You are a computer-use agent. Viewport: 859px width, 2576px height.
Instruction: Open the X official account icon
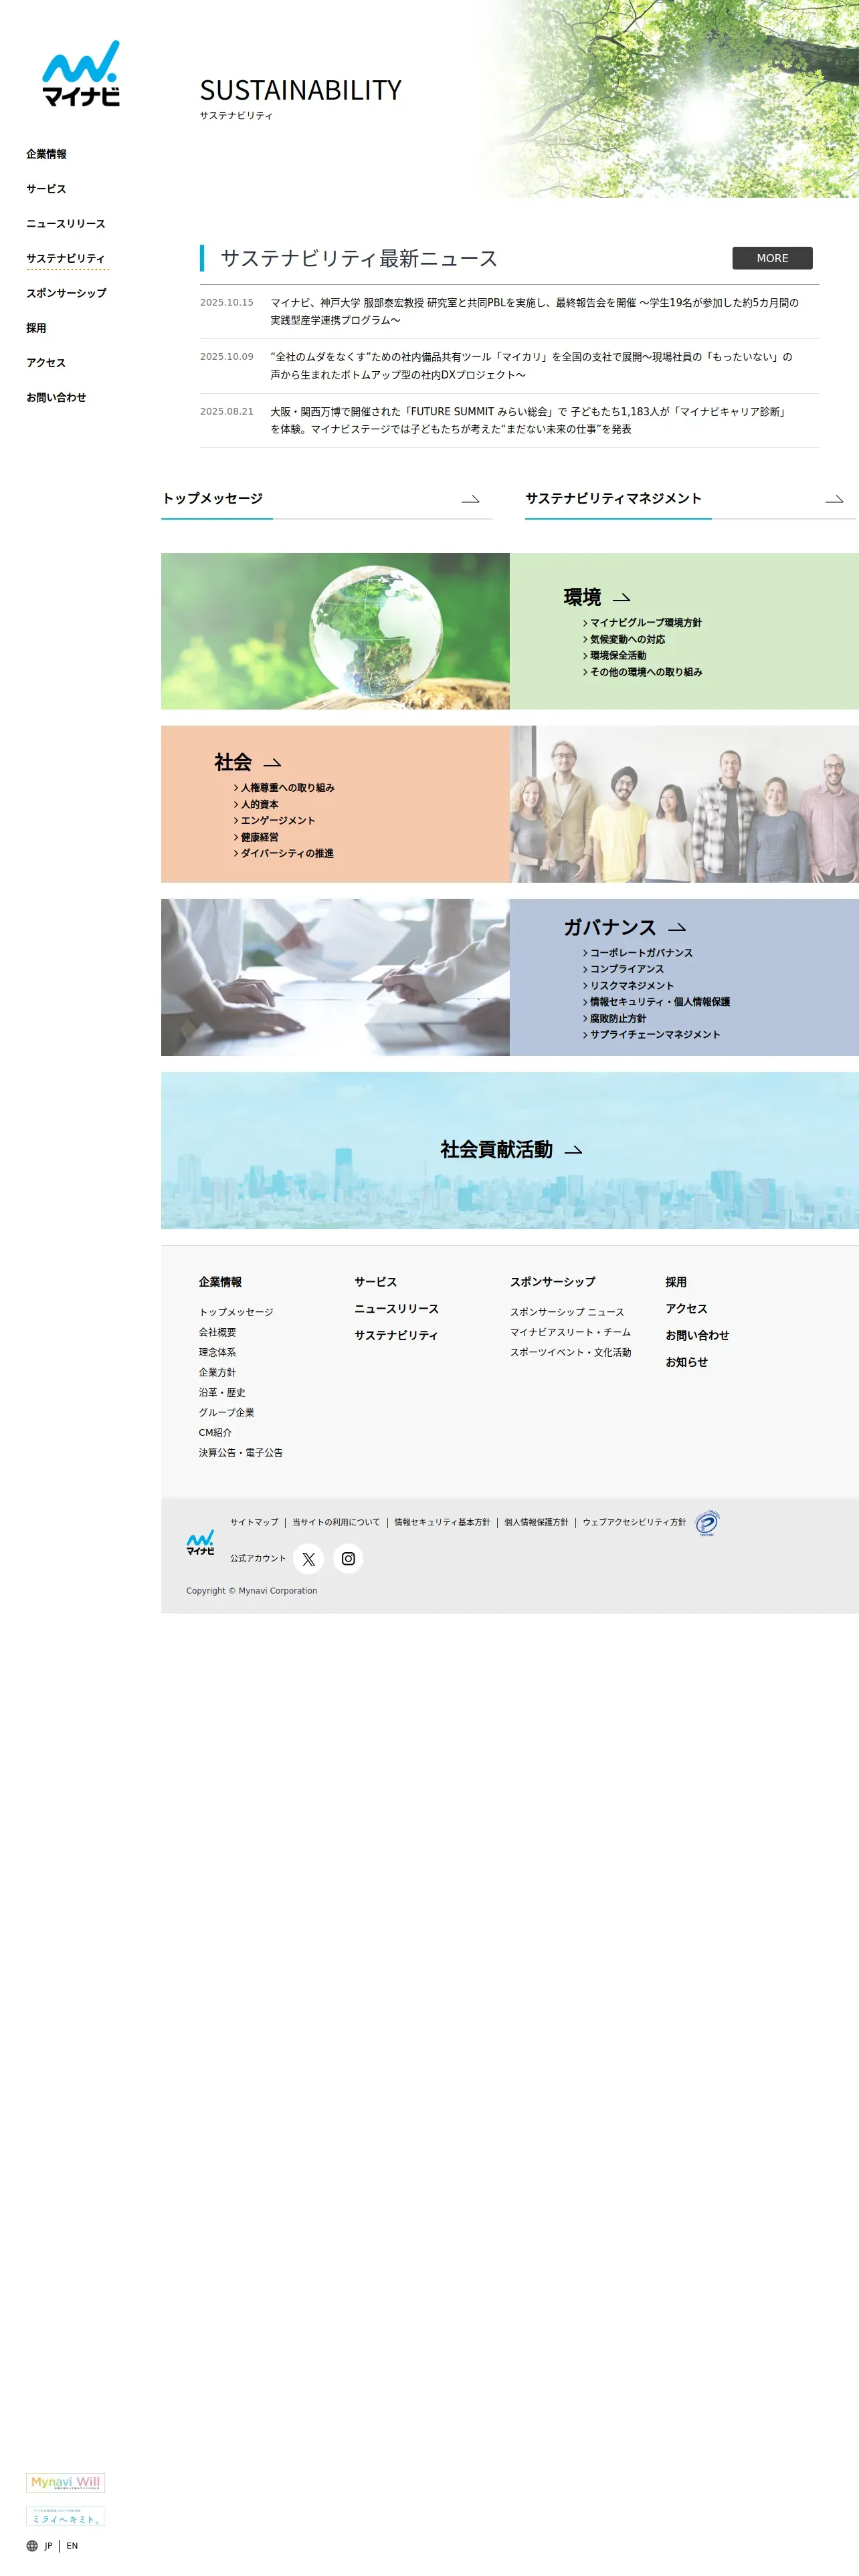click(x=308, y=1558)
